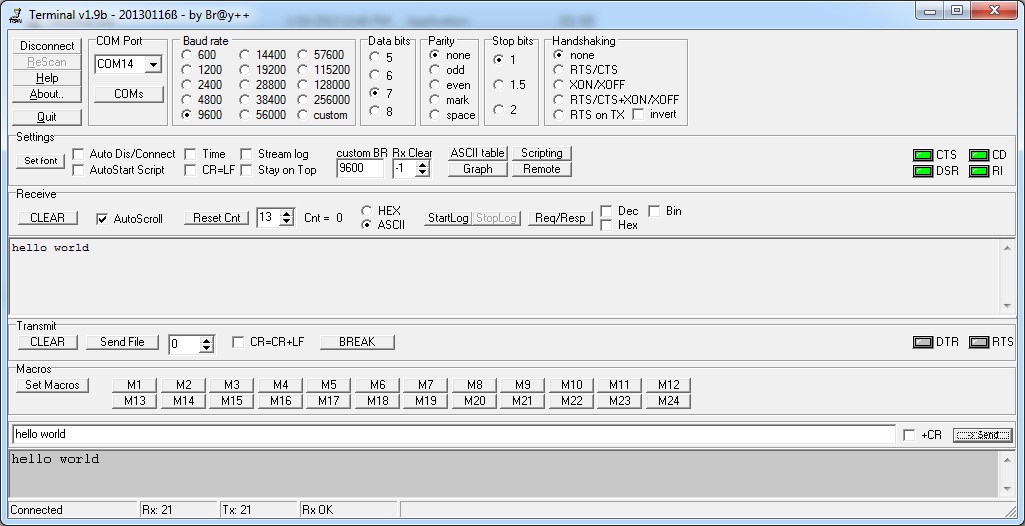1025x526 pixels.
Task: Toggle the DTR indicator button
Action: pyautogui.click(x=922, y=342)
